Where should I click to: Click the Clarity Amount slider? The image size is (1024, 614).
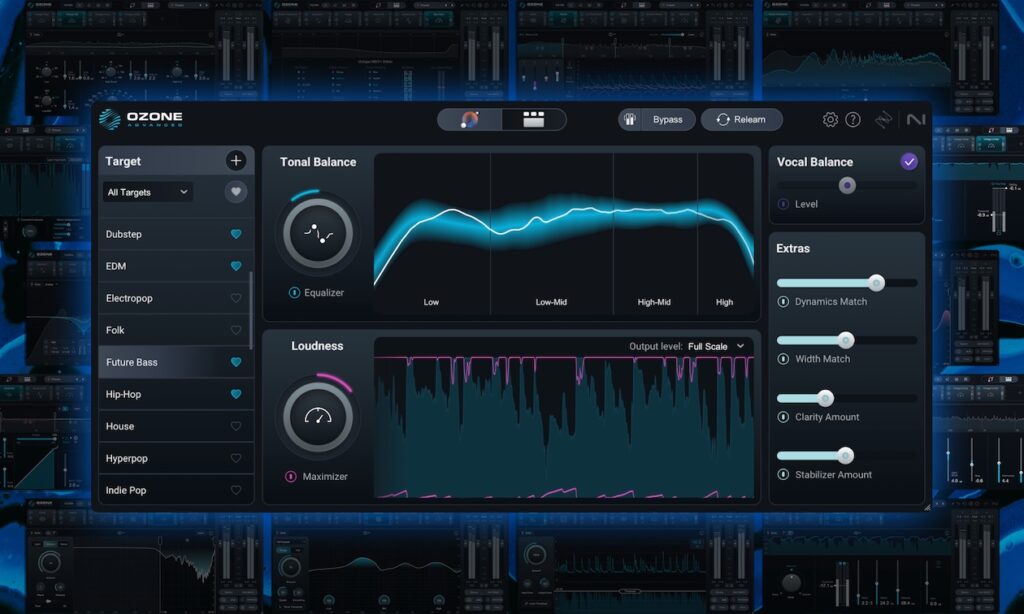[x=847, y=398]
